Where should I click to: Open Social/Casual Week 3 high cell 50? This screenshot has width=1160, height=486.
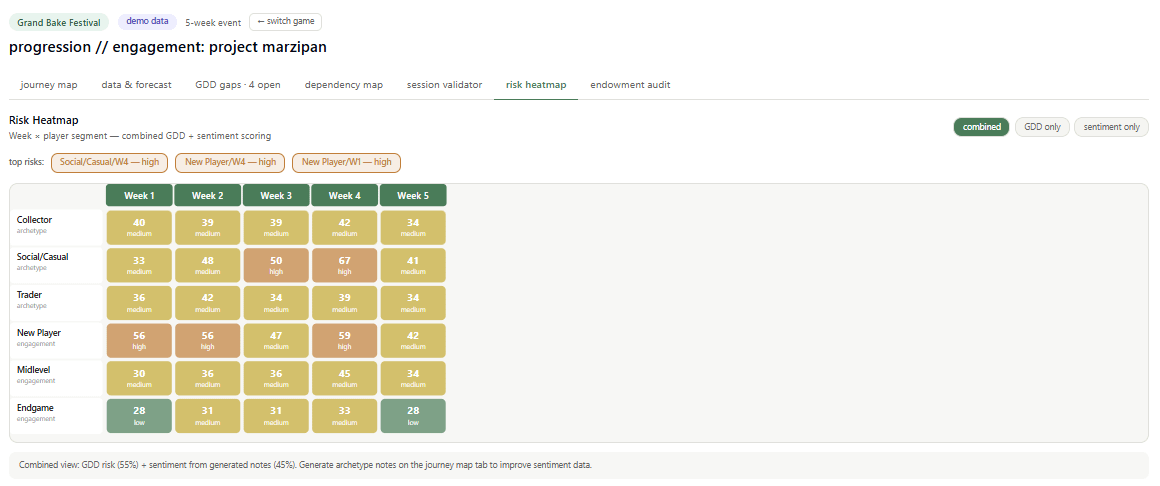pyautogui.click(x=276, y=265)
